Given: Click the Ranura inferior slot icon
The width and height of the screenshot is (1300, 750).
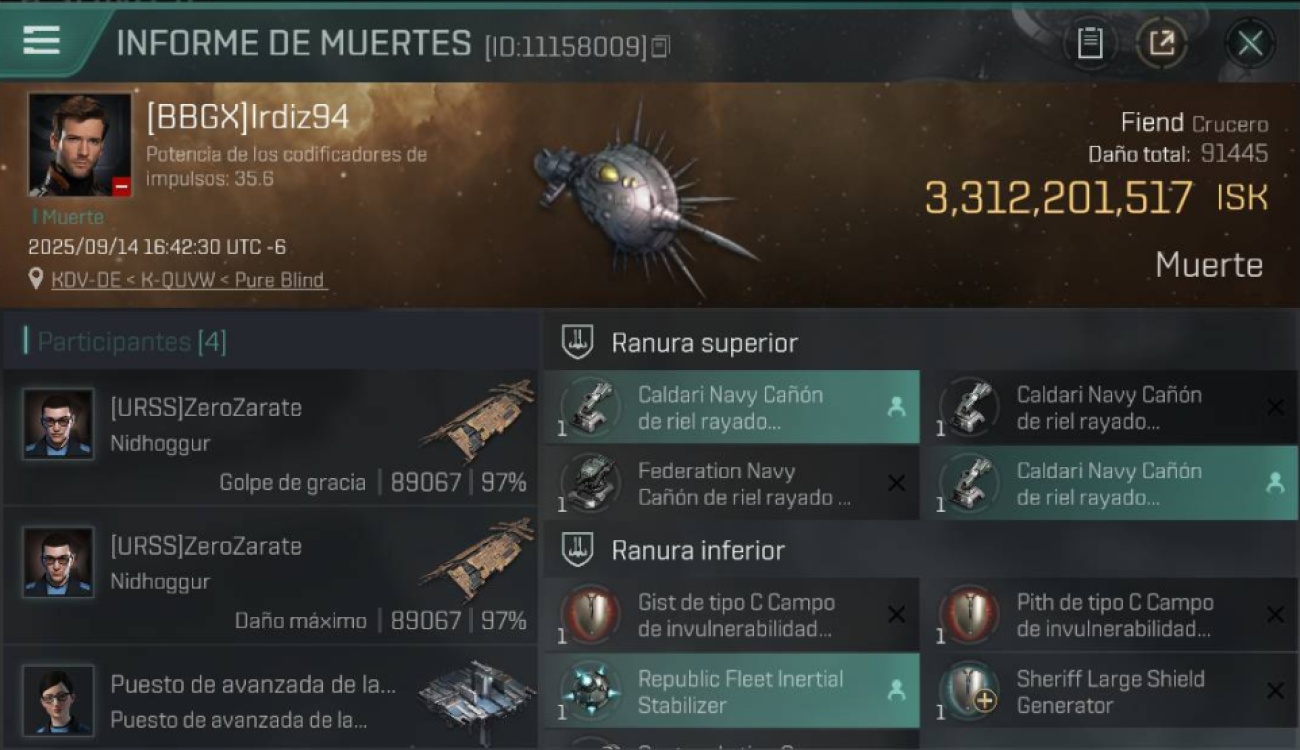Looking at the screenshot, I should (x=577, y=550).
